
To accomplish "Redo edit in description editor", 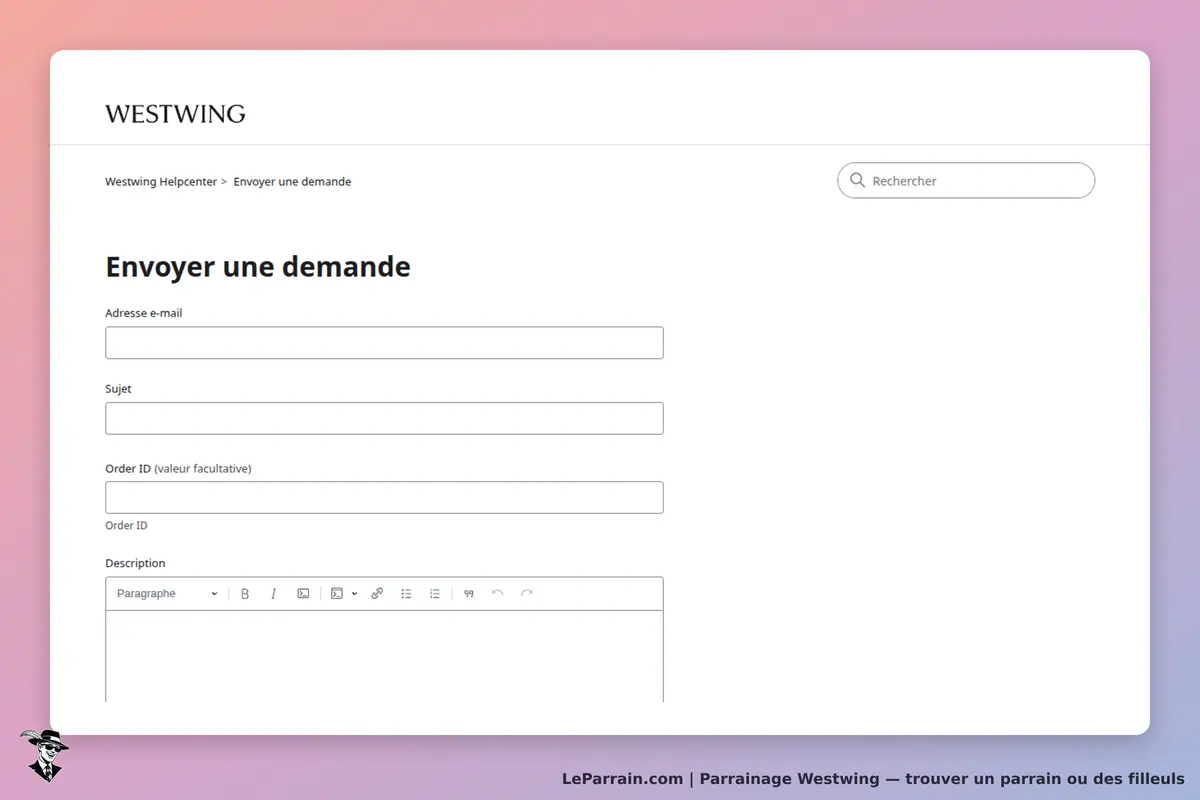I will coord(527,594).
